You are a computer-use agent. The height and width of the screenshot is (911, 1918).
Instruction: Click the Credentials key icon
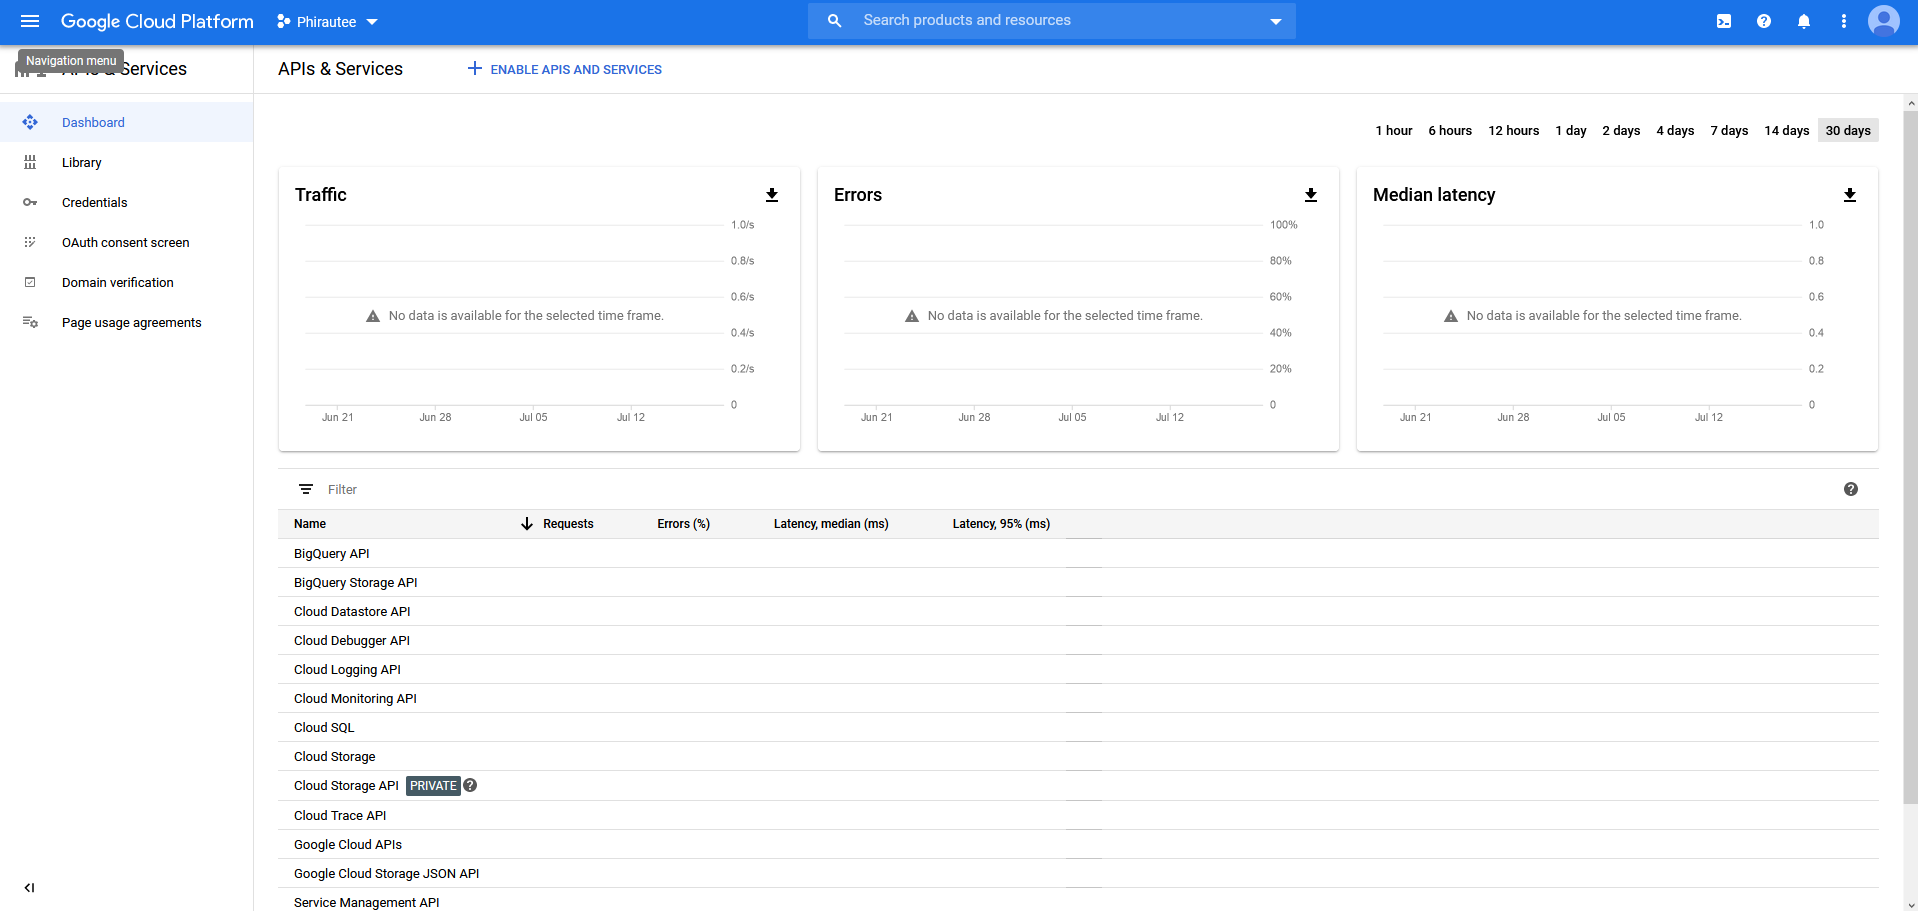coord(30,202)
